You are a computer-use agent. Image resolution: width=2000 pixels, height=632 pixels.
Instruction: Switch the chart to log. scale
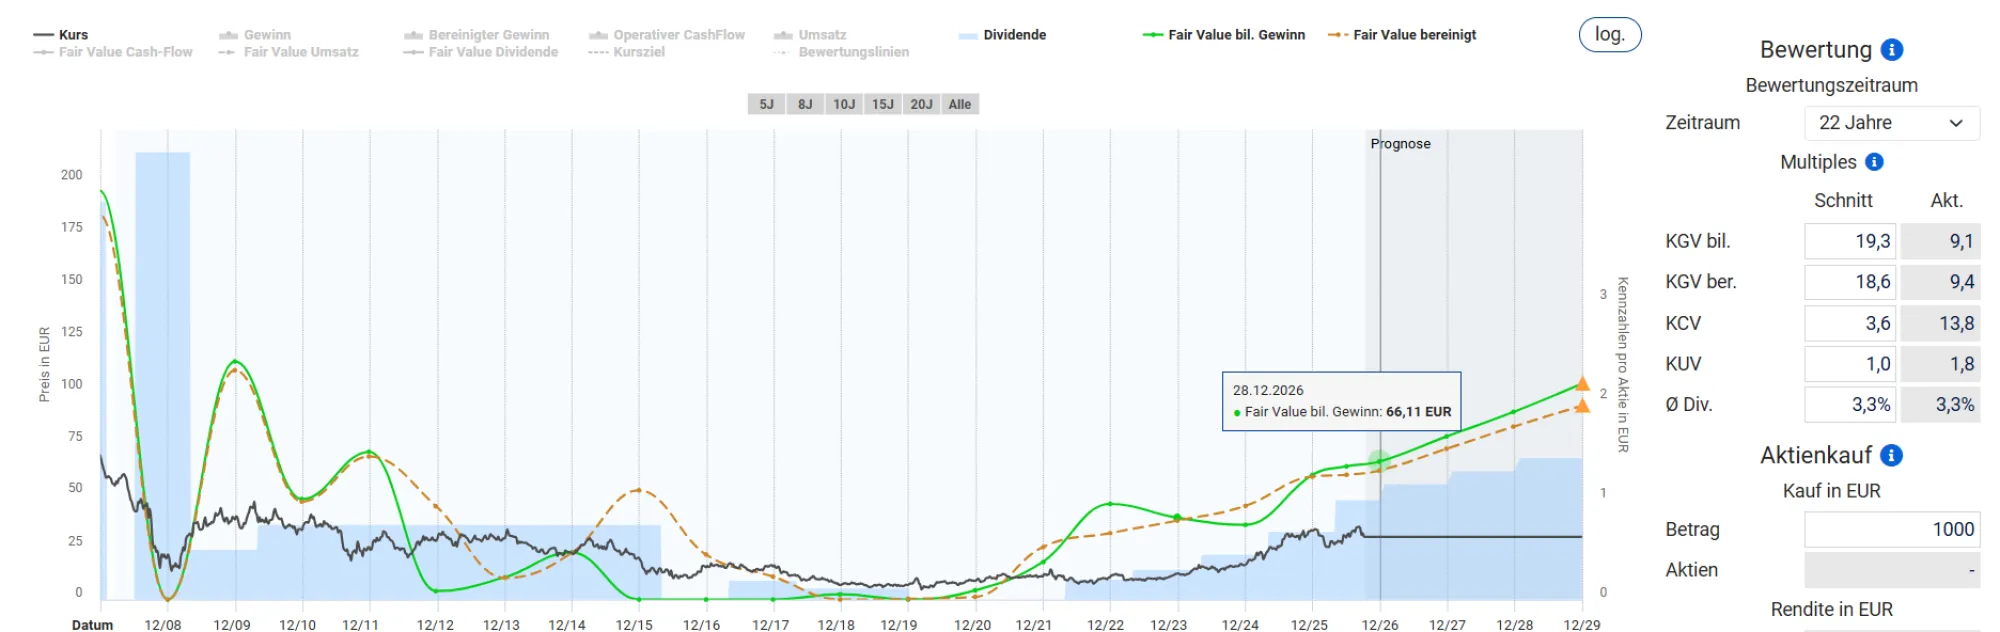pos(1610,35)
